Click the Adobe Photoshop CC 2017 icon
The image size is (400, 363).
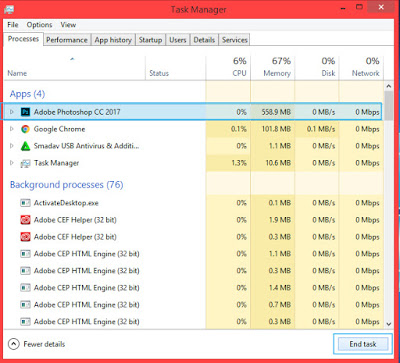pyautogui.click(x=25, y=112)
